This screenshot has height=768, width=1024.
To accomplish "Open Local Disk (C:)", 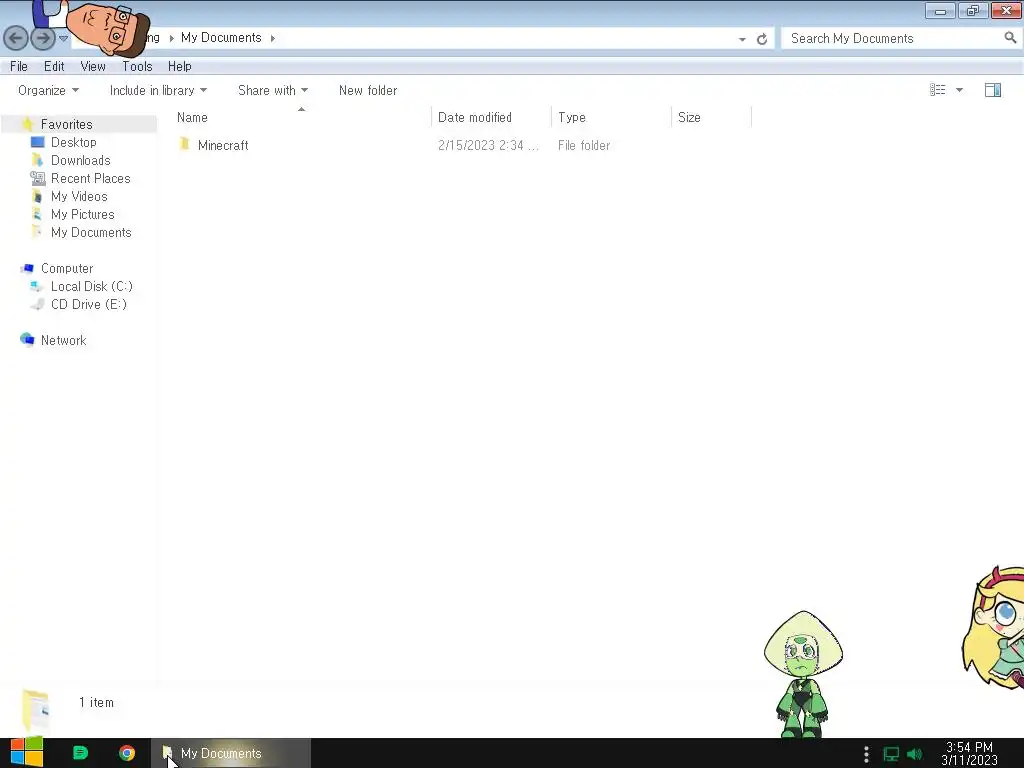I will click(x=91, y=286).
